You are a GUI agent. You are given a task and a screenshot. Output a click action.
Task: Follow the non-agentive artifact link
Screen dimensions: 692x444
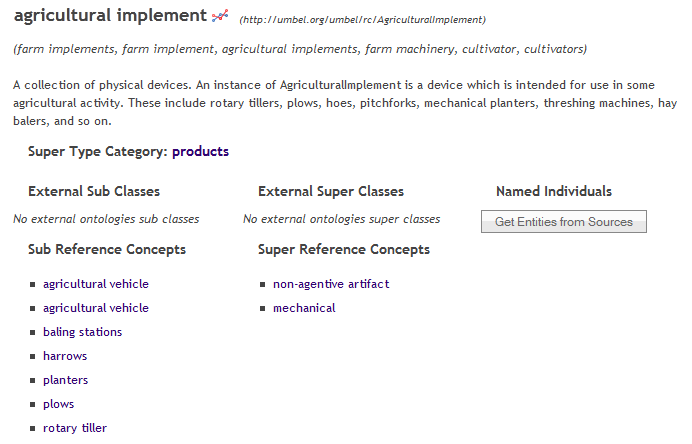(x=331, y=284)
